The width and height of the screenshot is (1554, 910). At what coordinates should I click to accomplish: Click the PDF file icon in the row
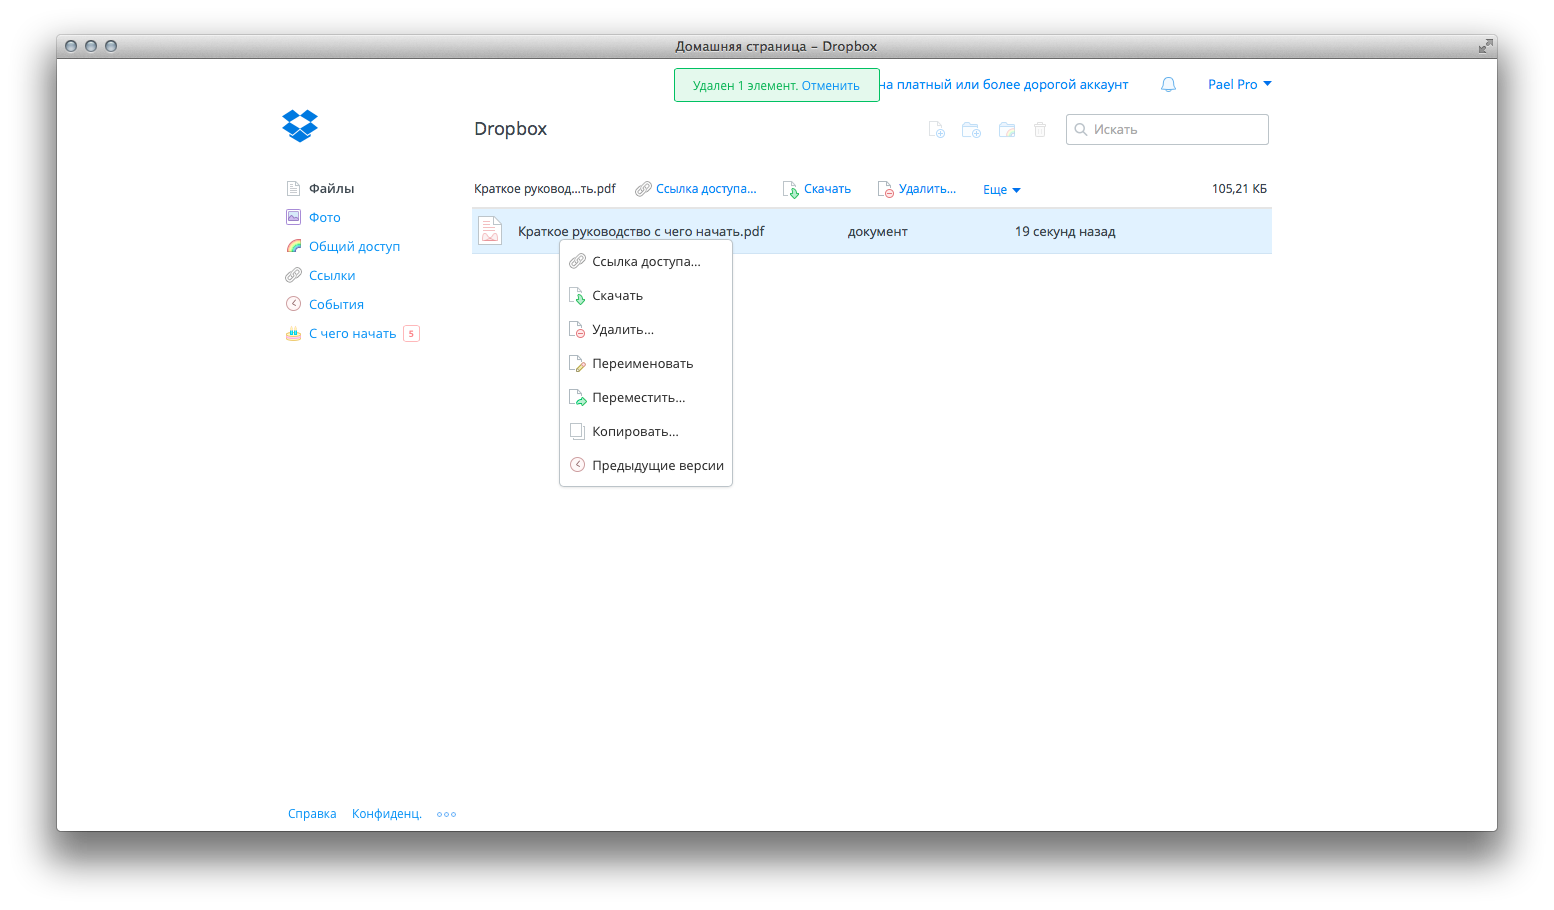[490, 231]
